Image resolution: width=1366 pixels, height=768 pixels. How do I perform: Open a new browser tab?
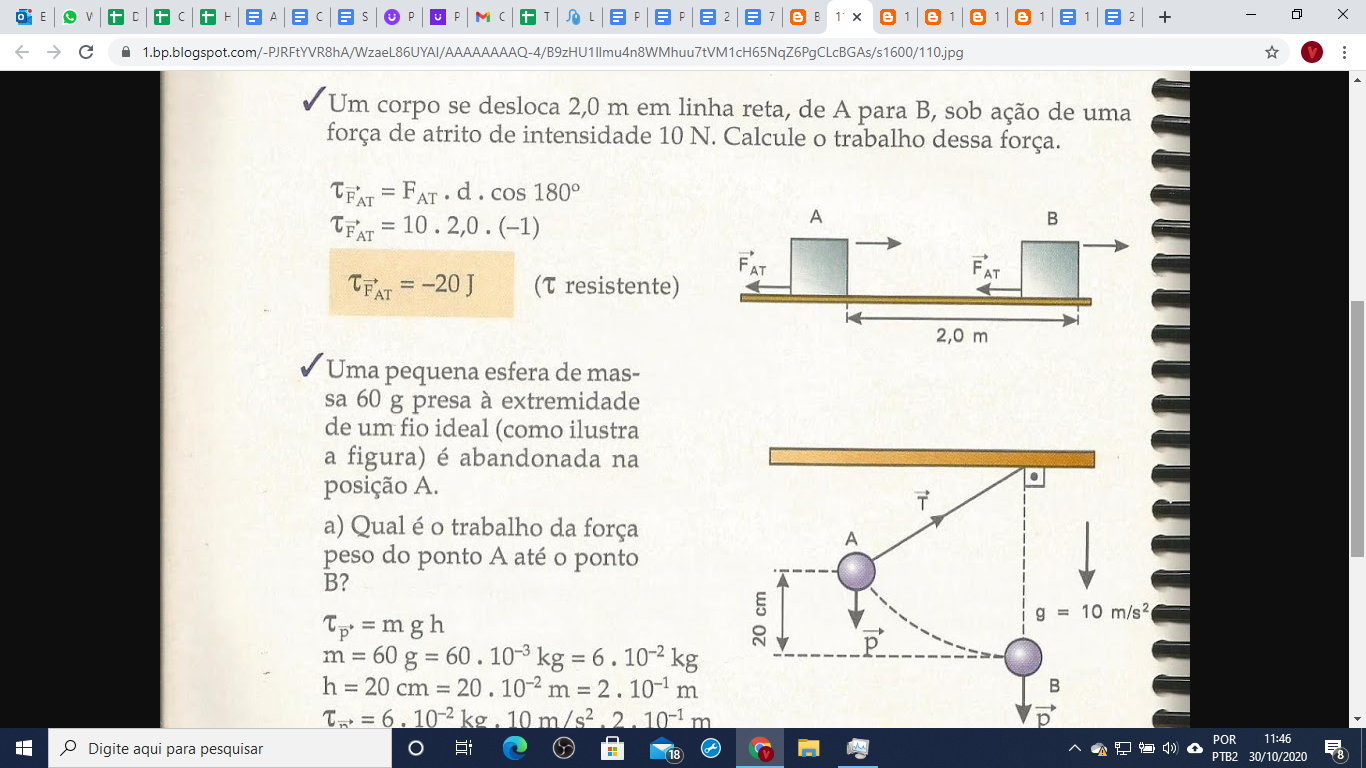click(x=1164, y=17)
